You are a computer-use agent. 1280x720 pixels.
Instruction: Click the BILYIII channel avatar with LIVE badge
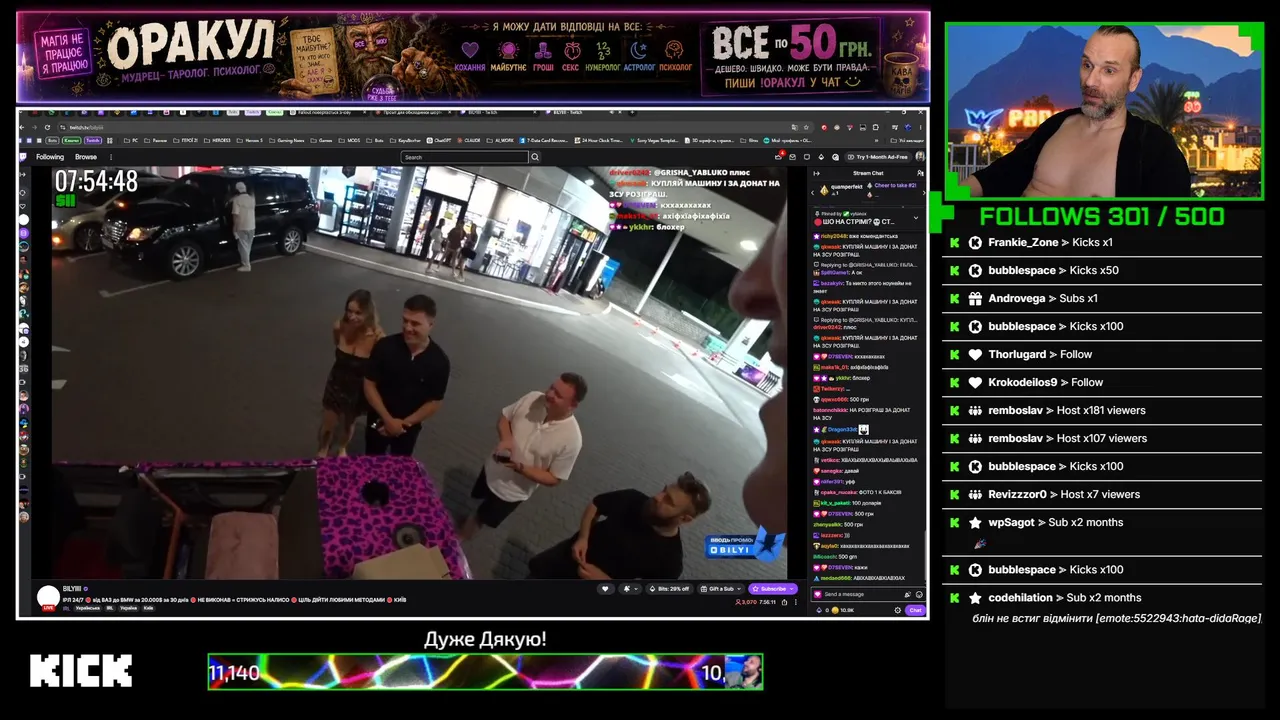pyautogui.click(x=48, y=598)
